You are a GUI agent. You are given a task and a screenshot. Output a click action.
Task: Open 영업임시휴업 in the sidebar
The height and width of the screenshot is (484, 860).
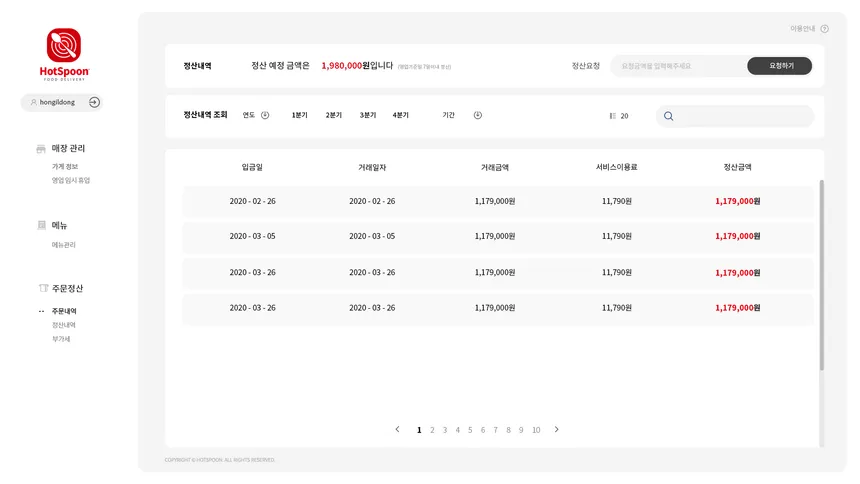click(71, 180)
